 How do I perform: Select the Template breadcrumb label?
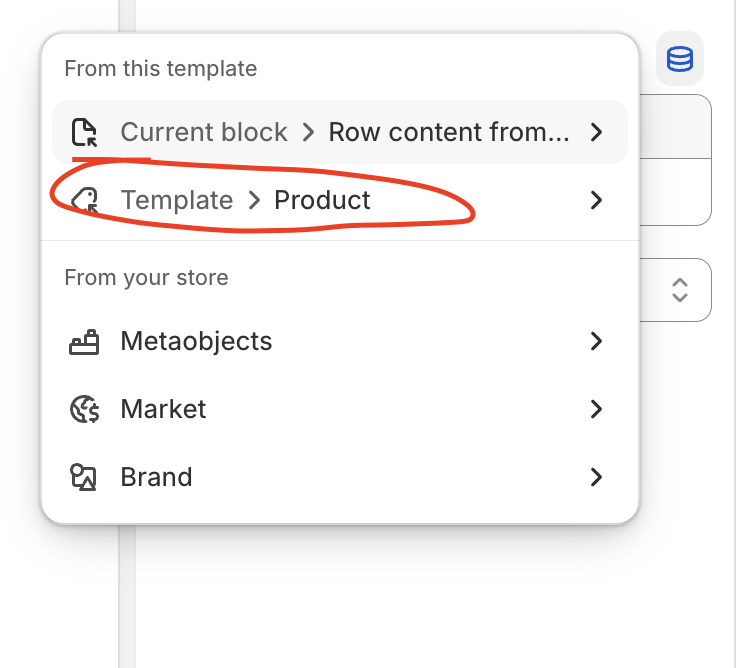click(176, 200)
